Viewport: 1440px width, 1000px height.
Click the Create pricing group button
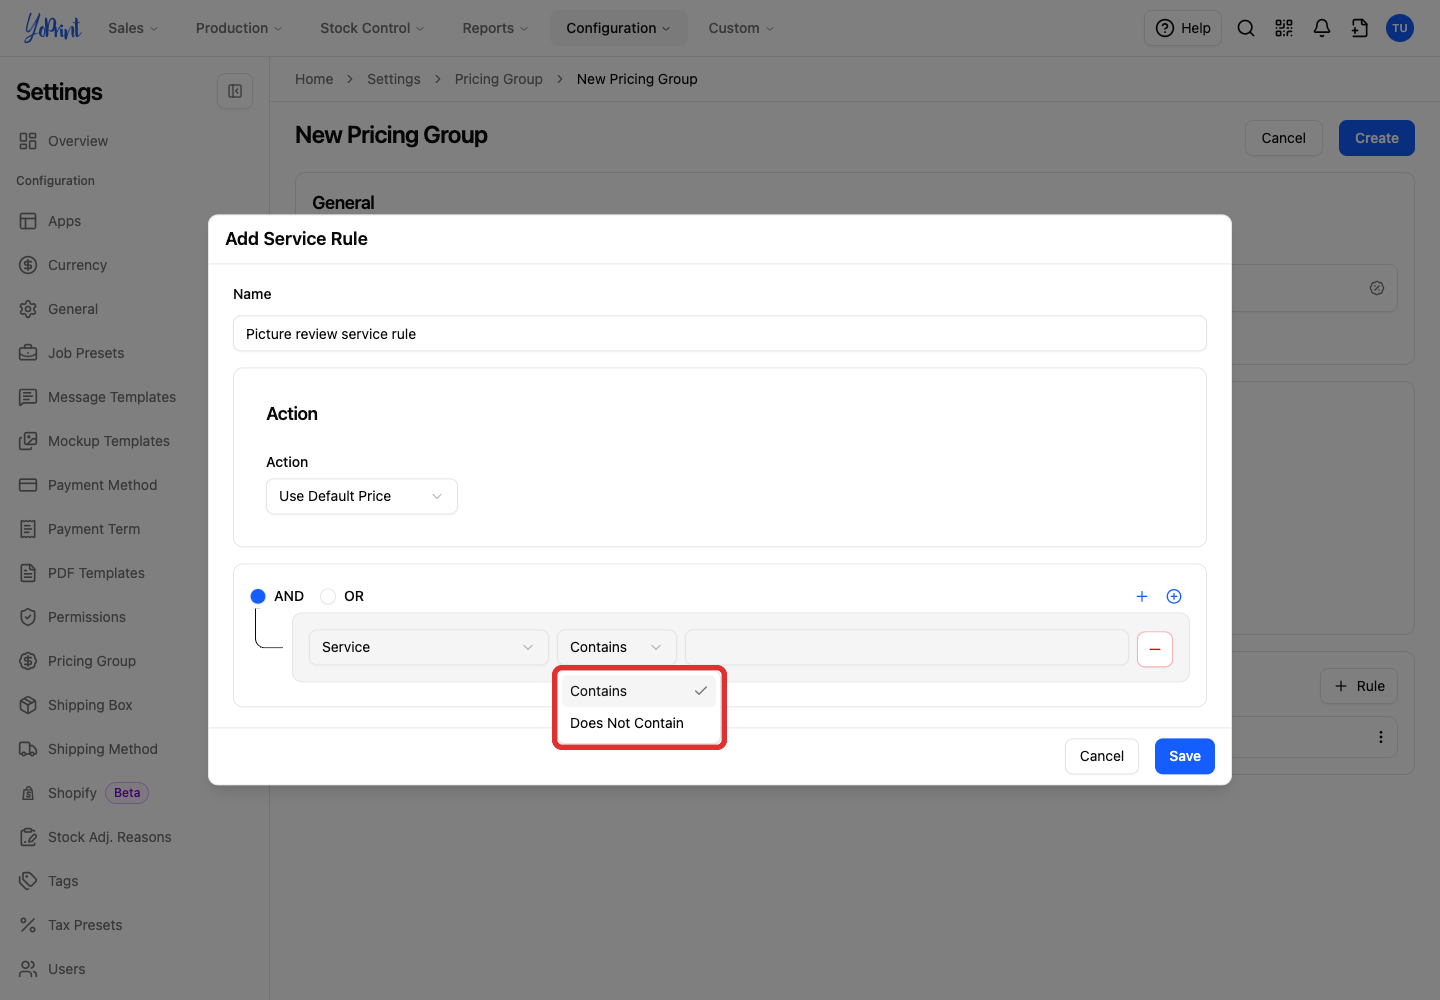1377,138
